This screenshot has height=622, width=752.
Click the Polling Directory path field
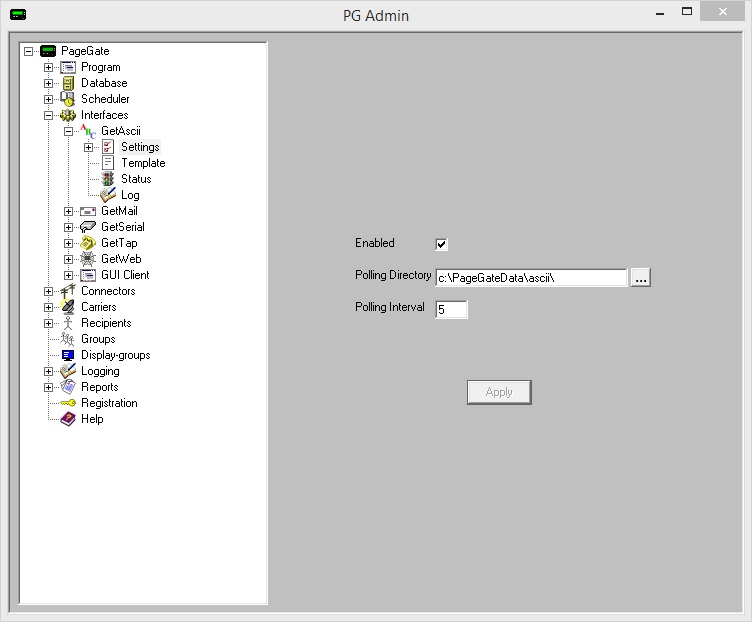click(x=531, y=278)
